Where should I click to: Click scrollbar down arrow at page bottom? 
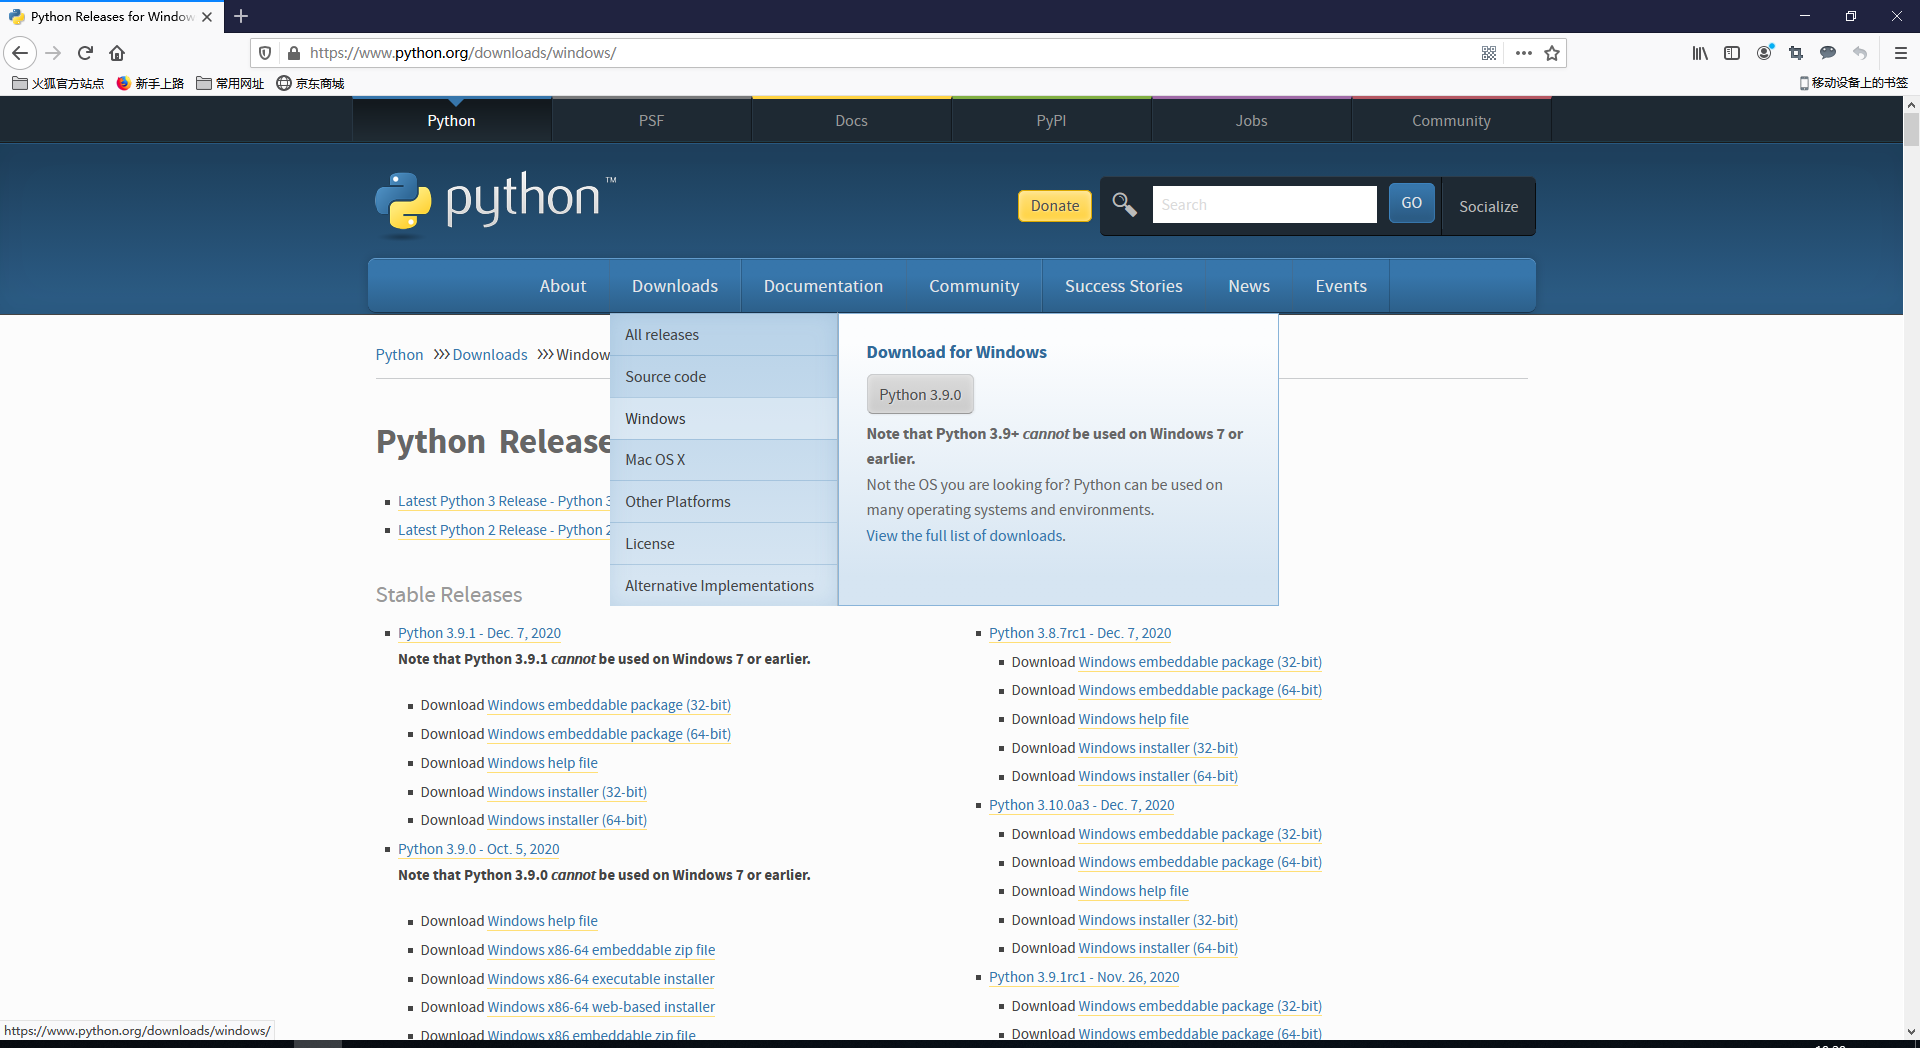1911,1032
